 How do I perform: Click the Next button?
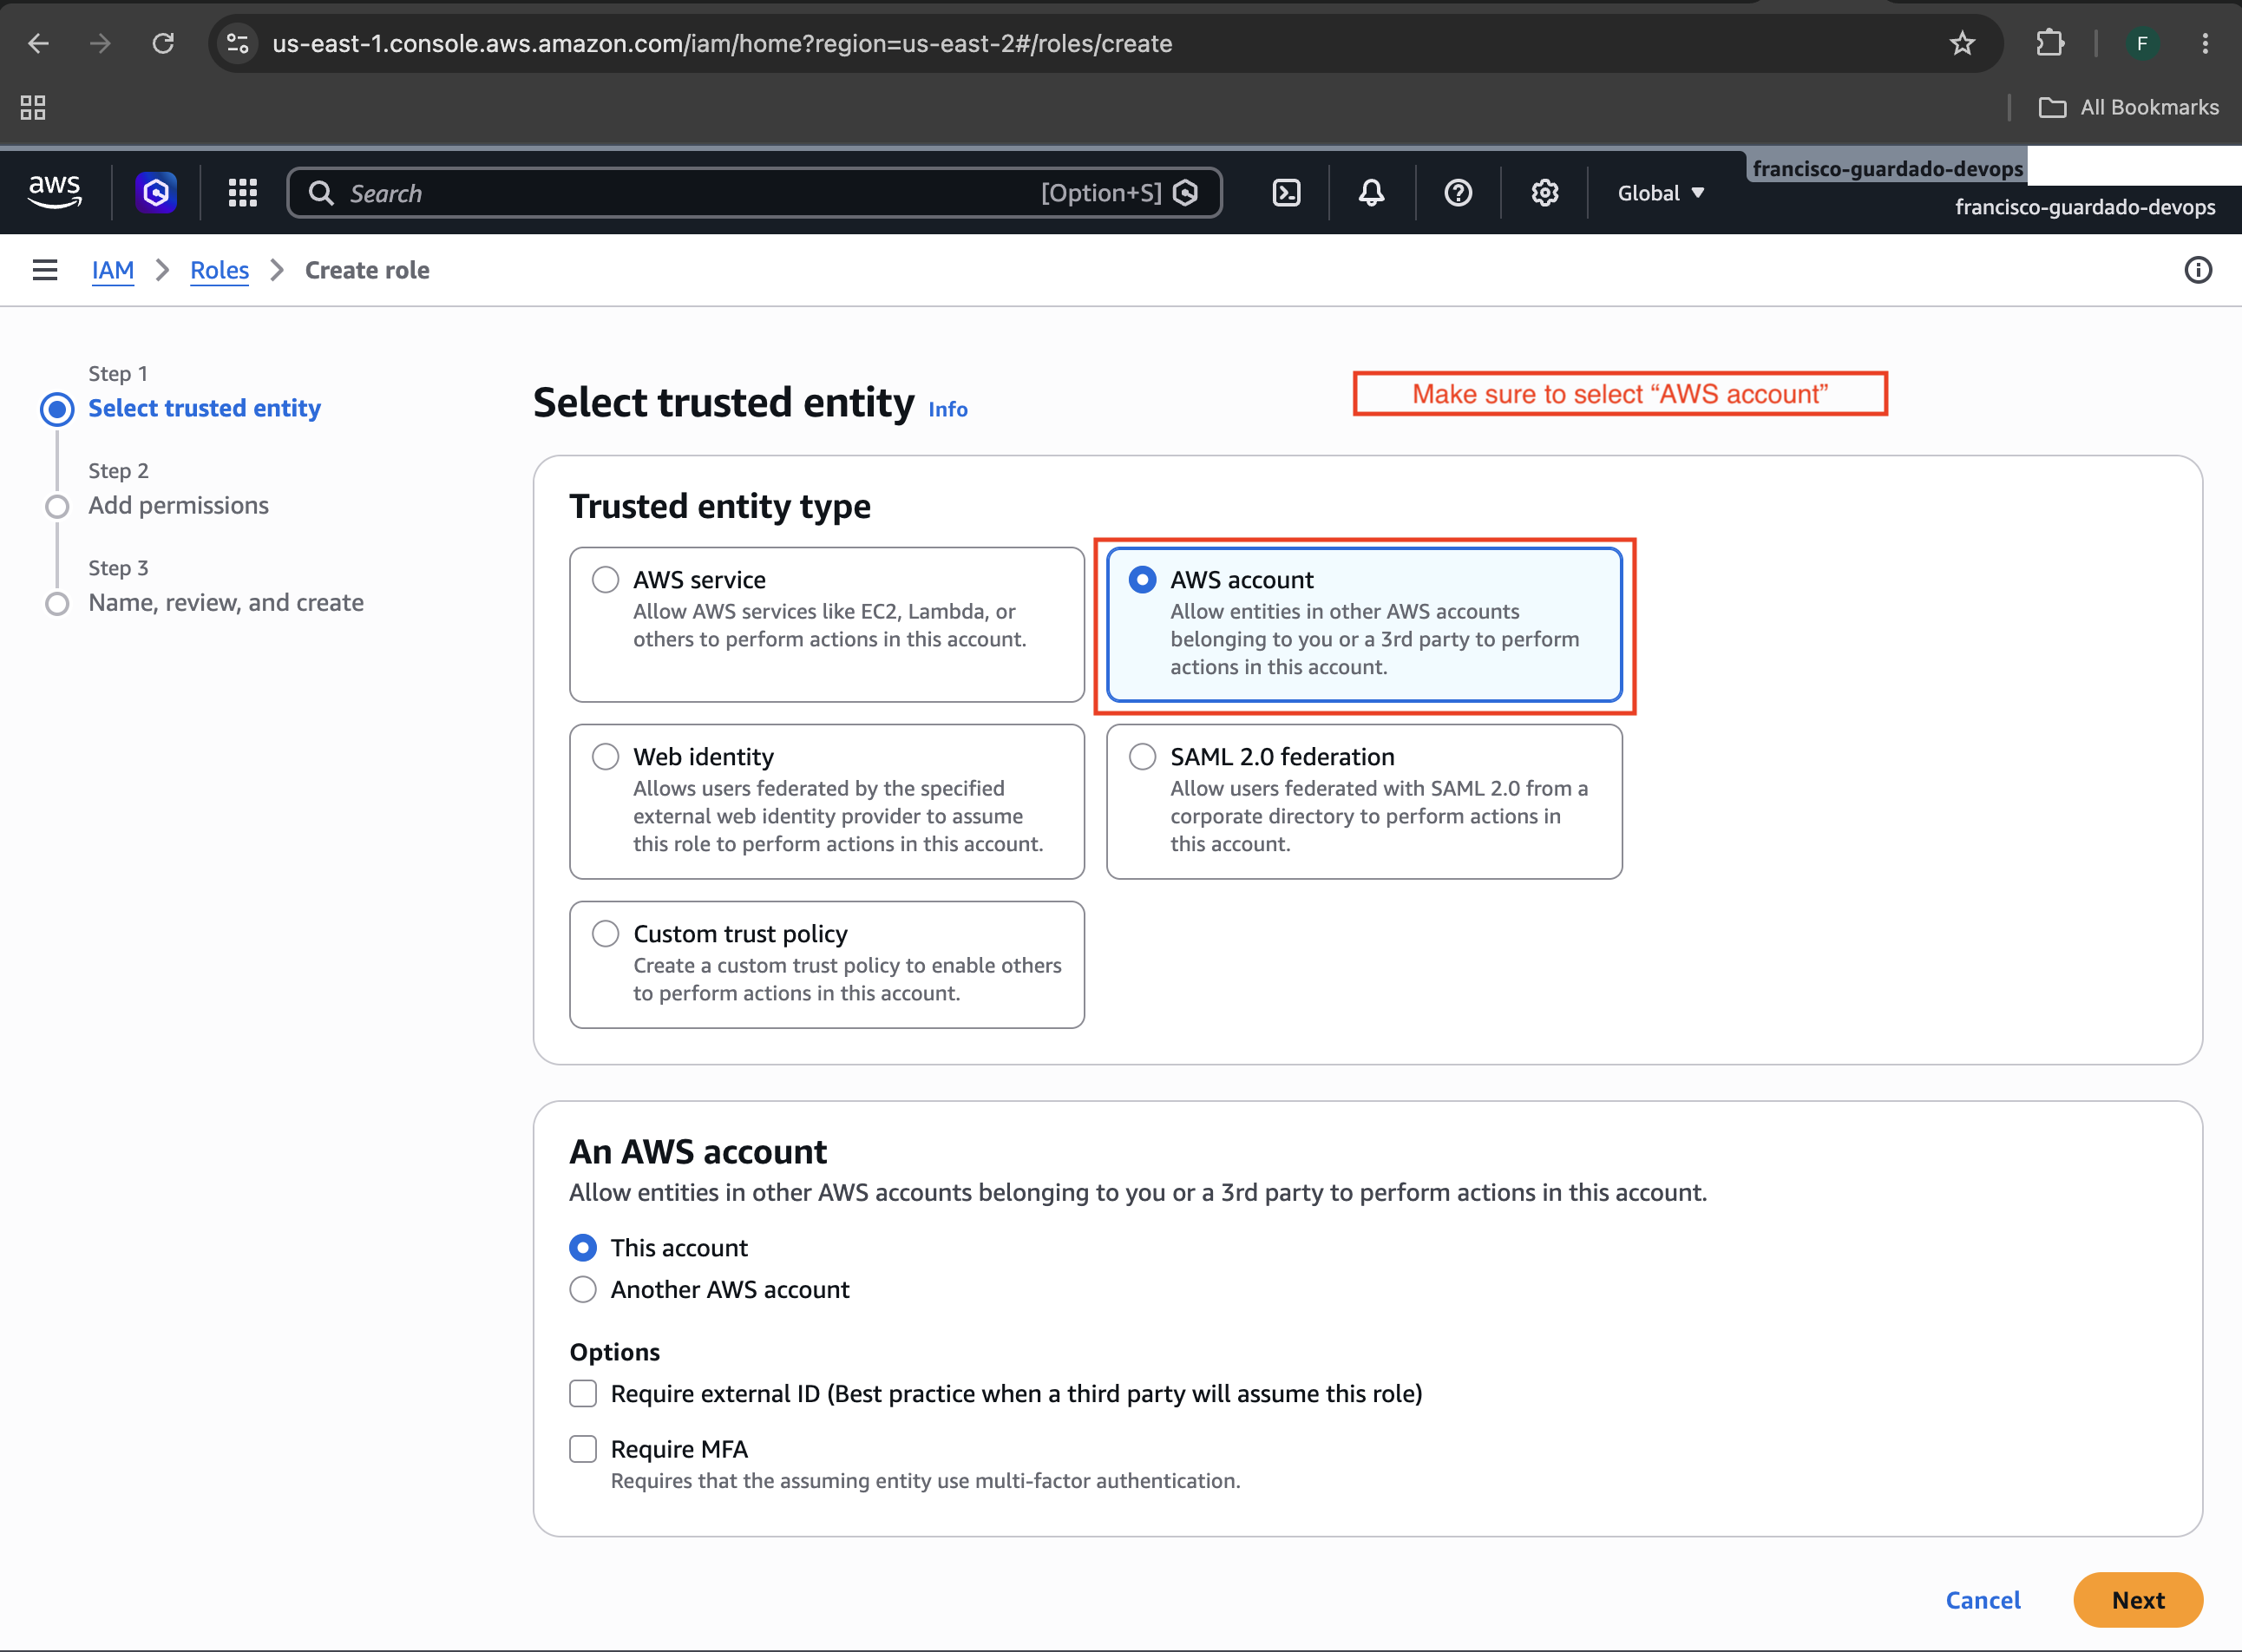pos(2138,1600)
